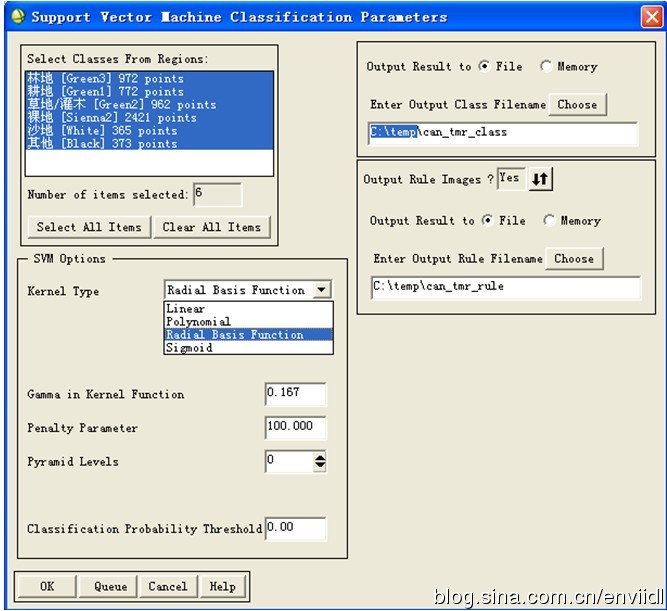667x611 pixels.
Task: Click Select All Items button
Action: pos(89,227)
